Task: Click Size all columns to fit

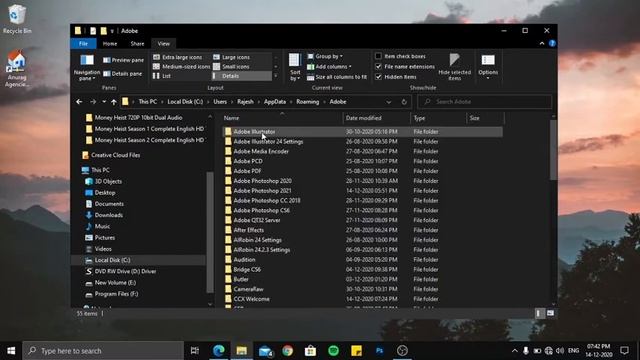Action: pos(337,77)
